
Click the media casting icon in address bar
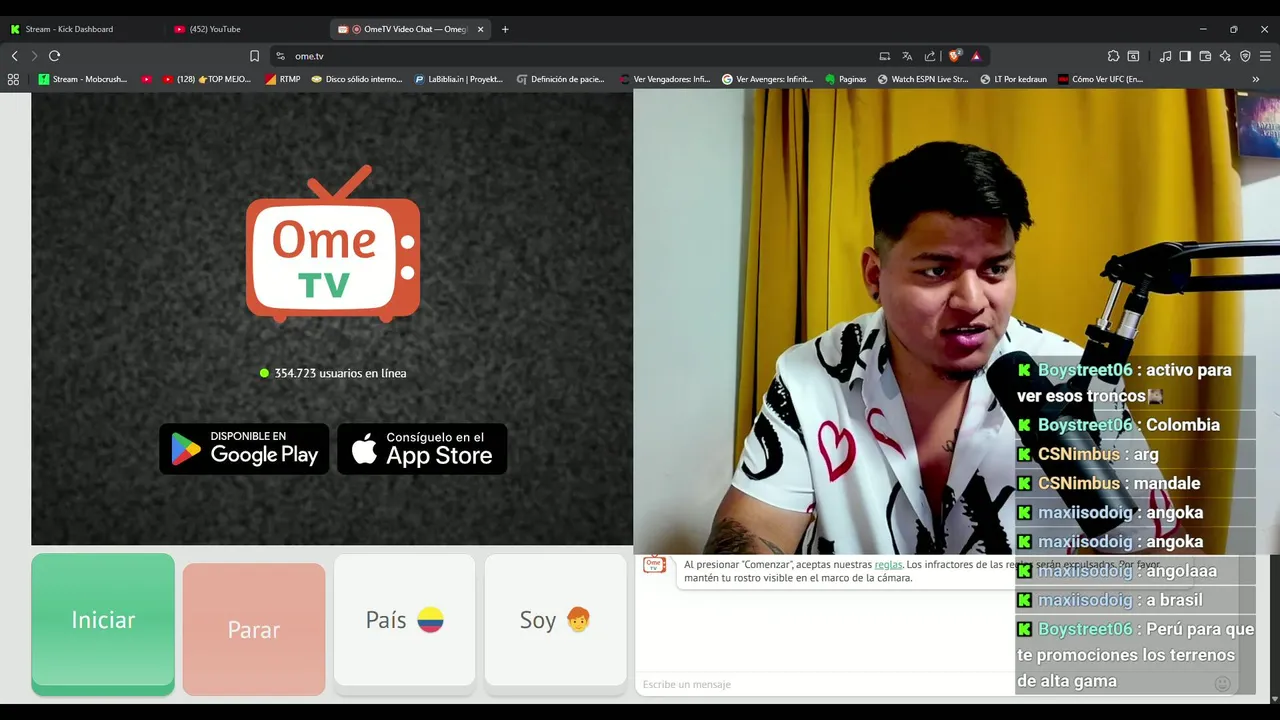click(x=884, y=56)
